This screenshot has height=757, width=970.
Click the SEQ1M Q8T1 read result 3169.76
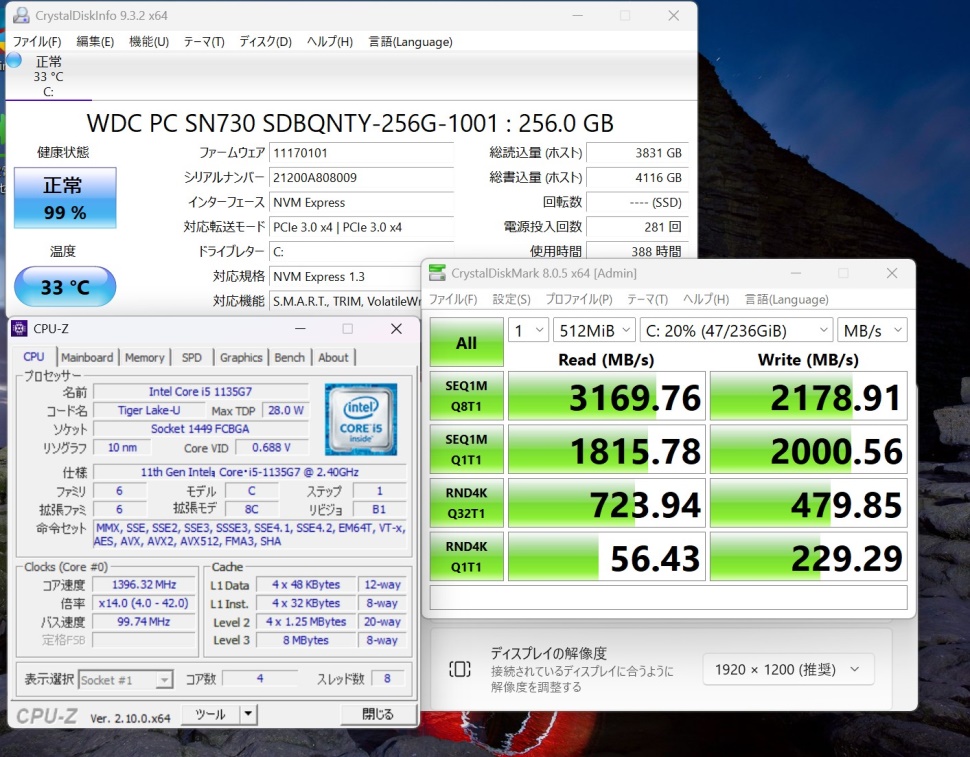tap(606, 396)
